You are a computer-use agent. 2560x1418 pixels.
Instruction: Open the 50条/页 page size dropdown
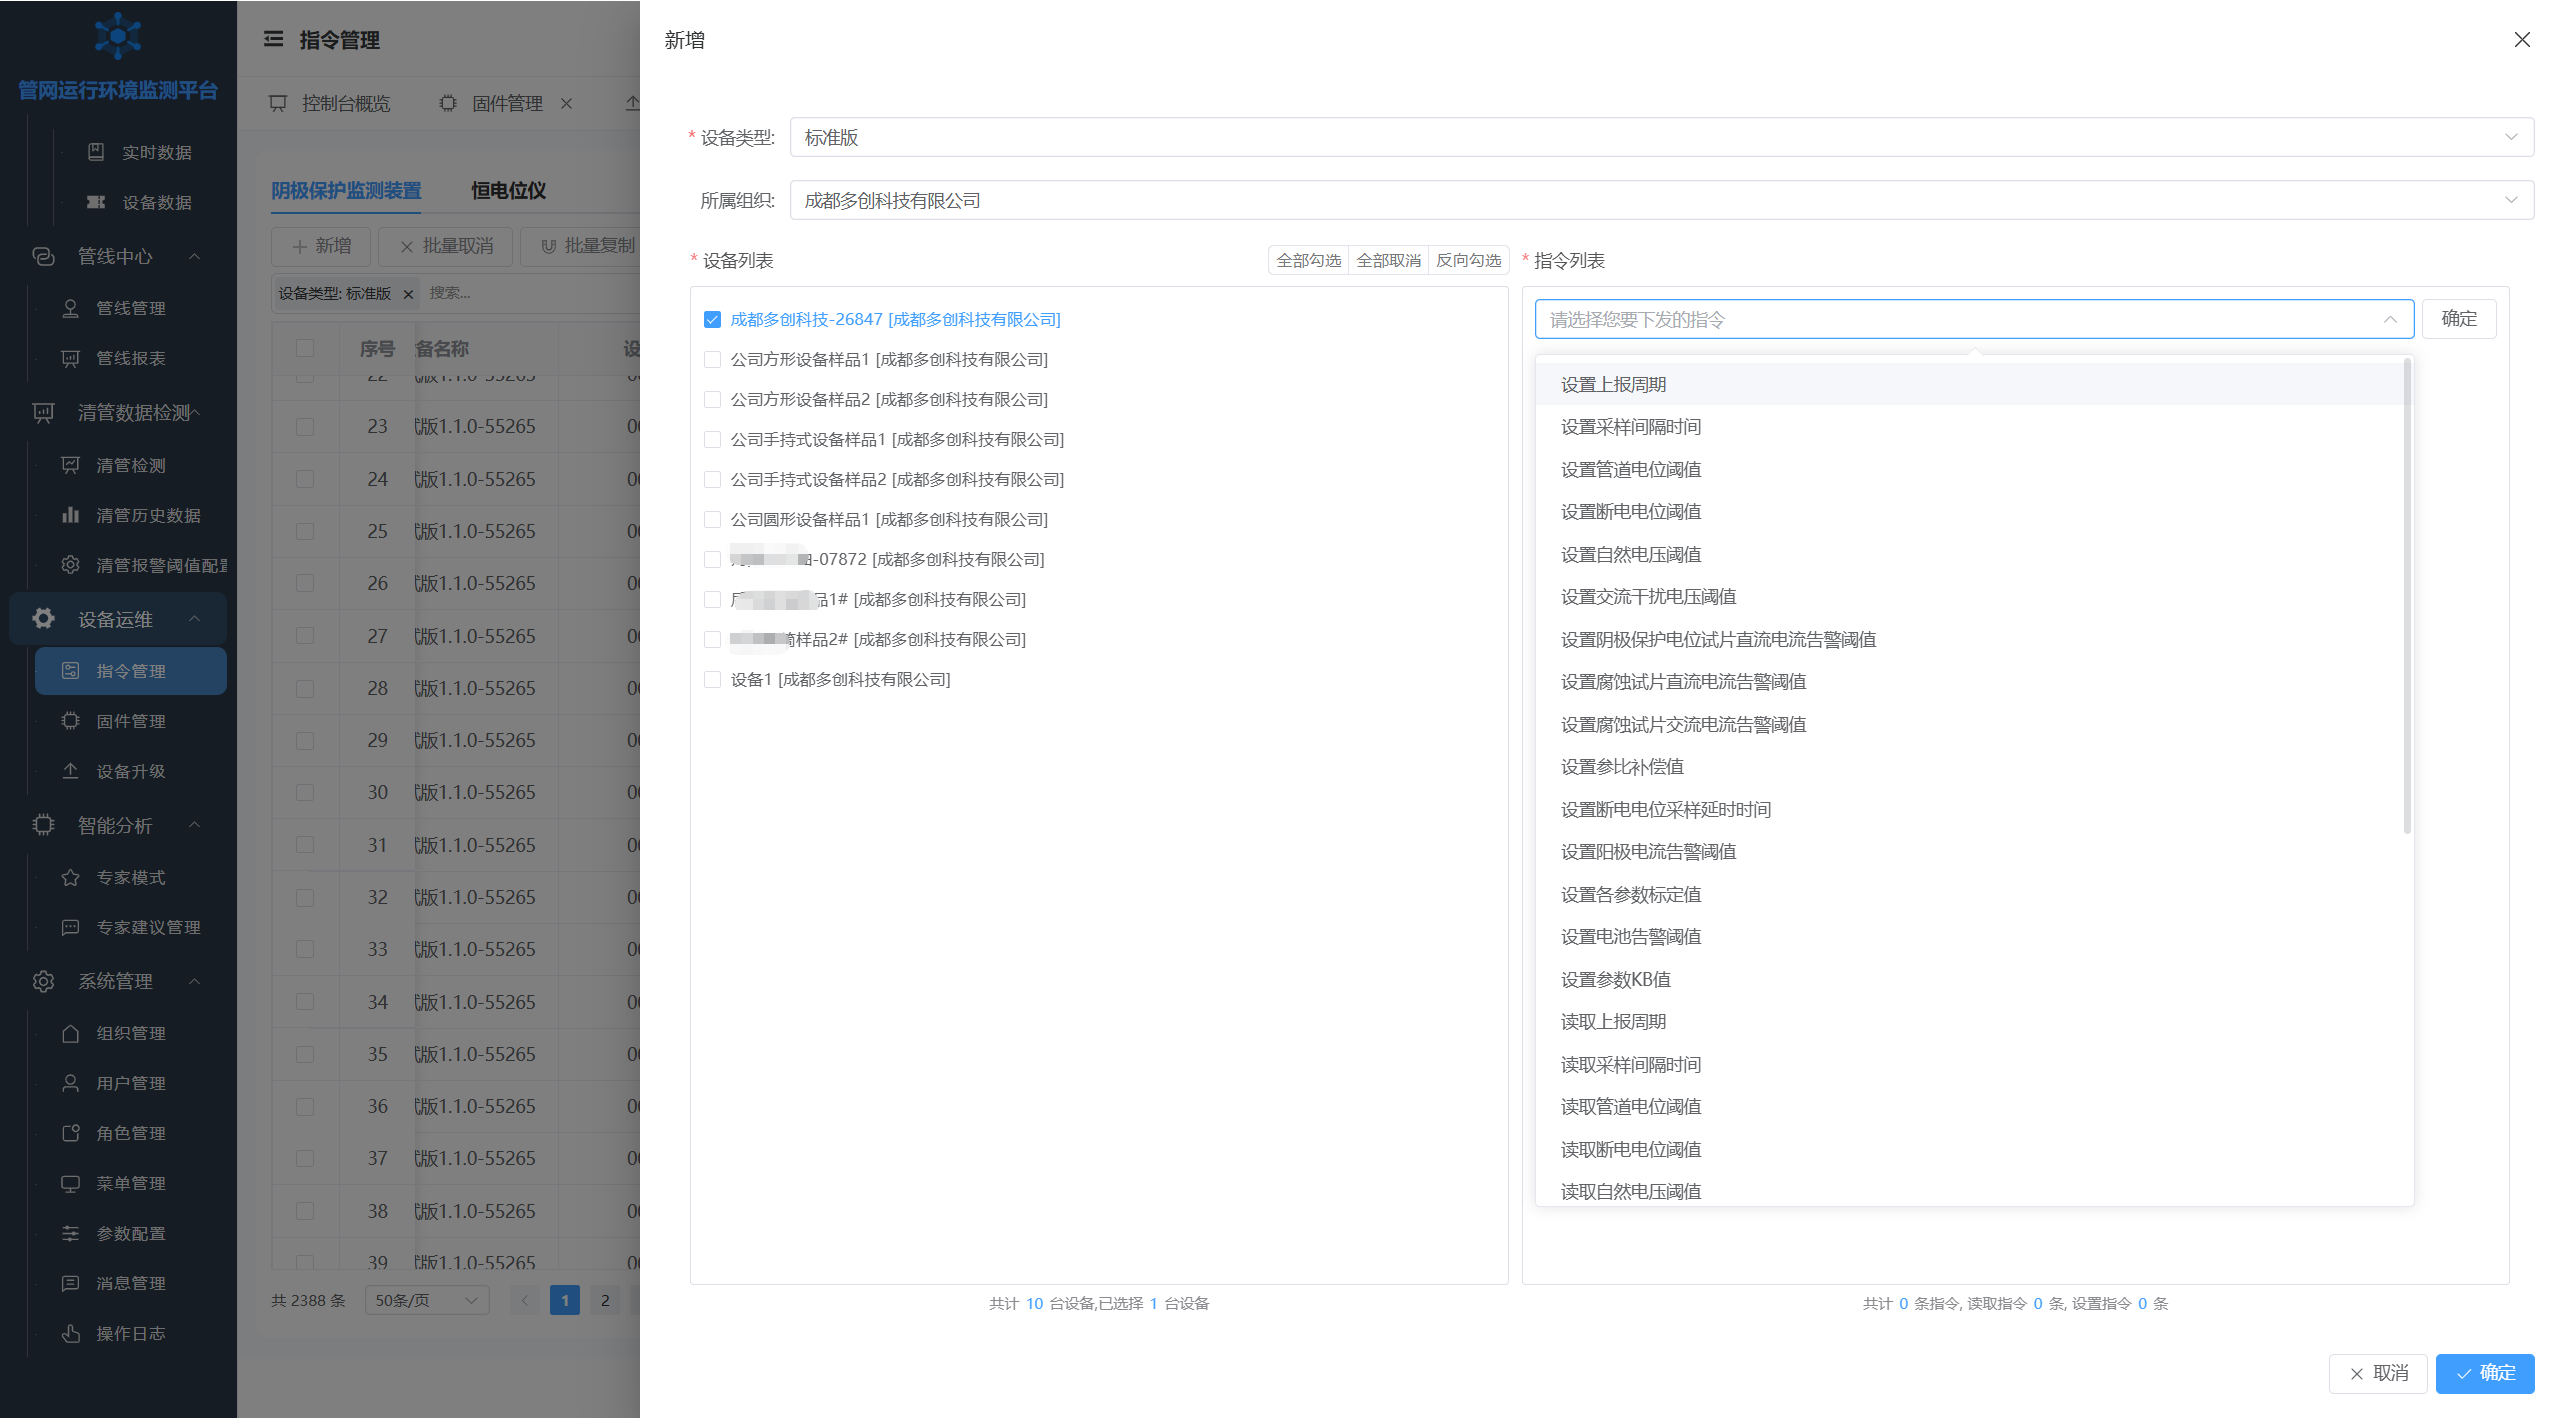427,1300
